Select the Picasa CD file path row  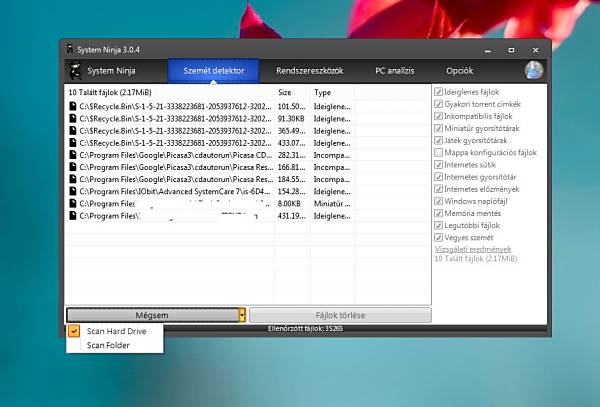[176, 155]
